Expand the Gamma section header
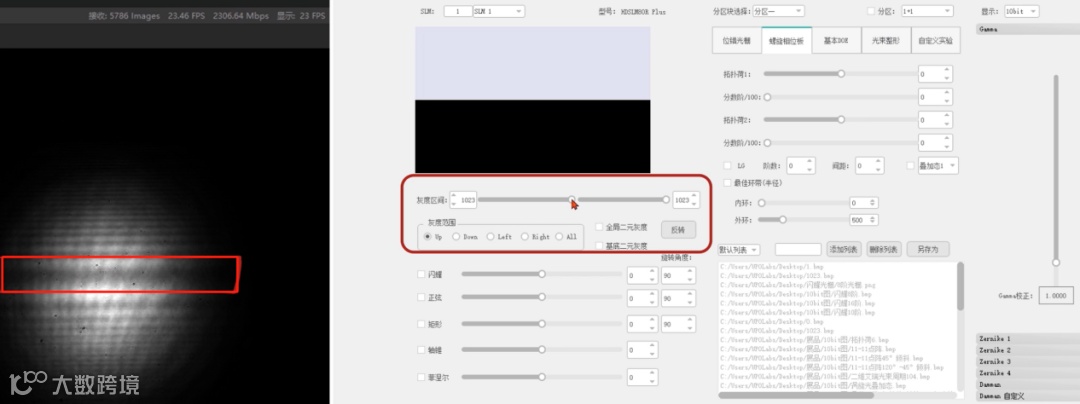 coord(1028,29)
